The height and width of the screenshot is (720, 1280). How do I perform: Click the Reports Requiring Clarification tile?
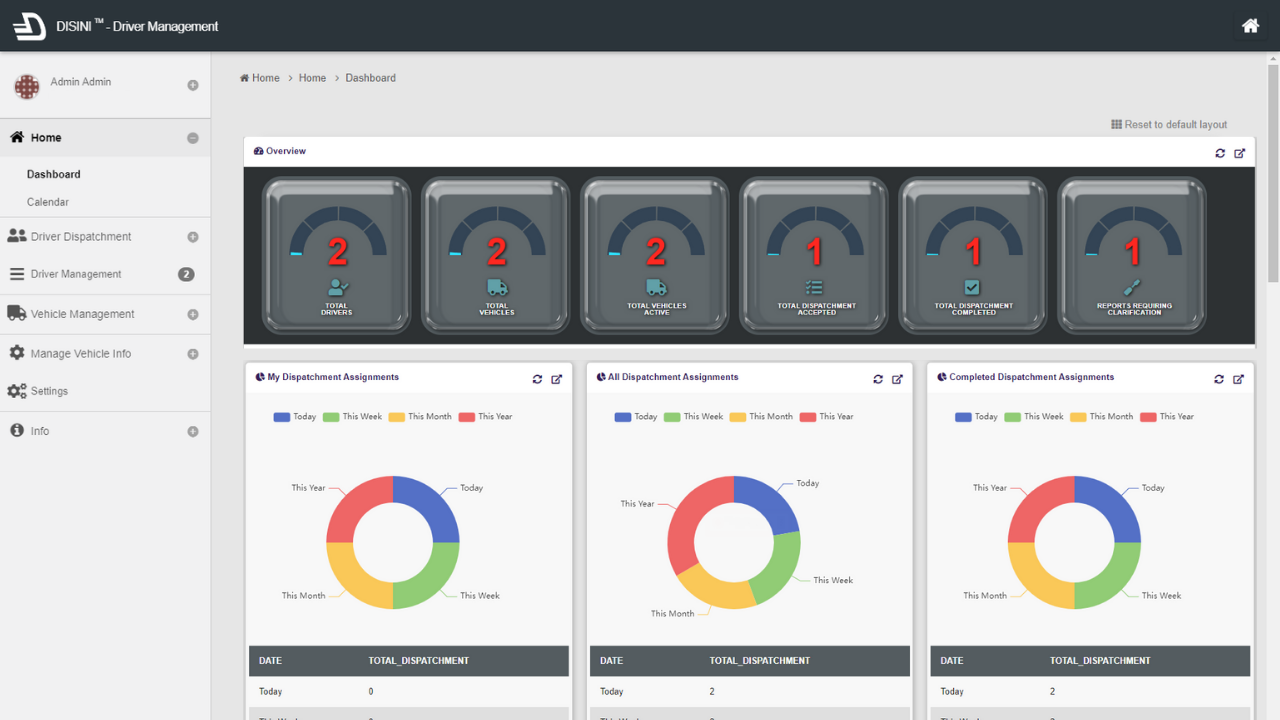(1133, 255)
